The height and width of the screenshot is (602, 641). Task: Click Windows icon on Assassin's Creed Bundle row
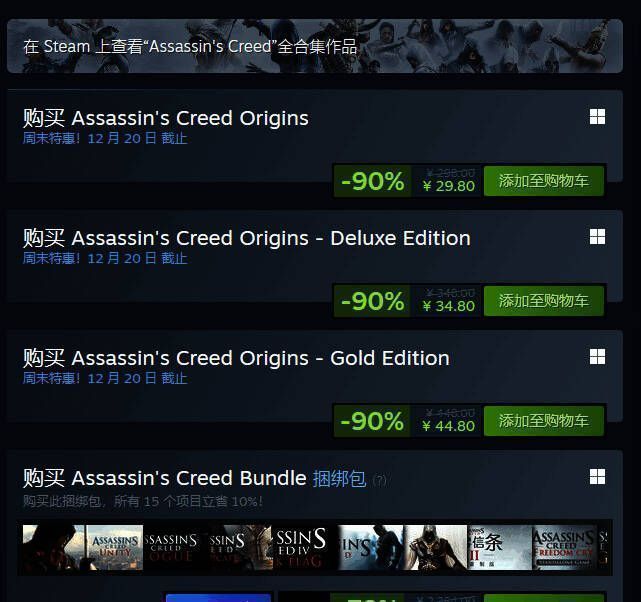pos(597,477)
